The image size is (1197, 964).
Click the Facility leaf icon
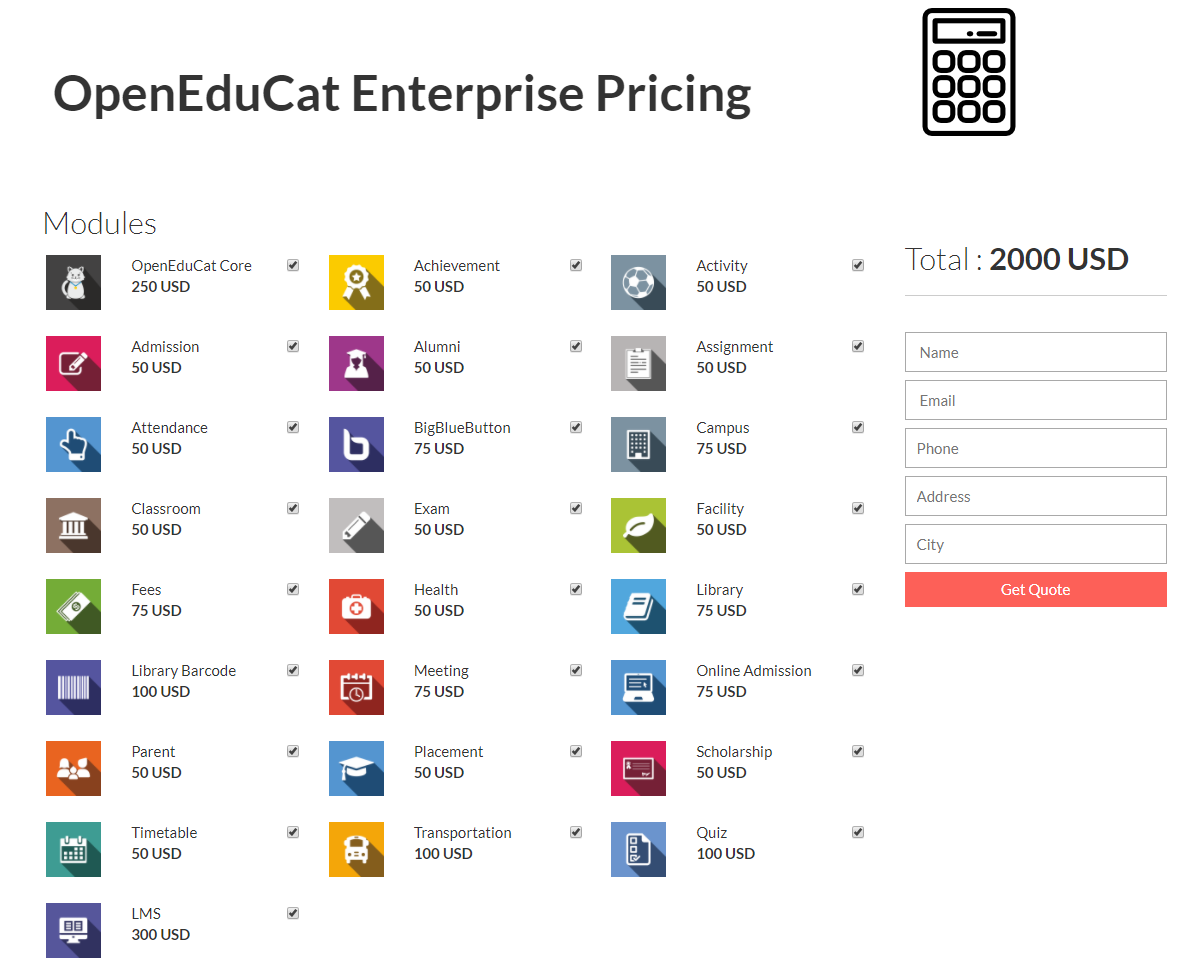click(x=638, y=525)
